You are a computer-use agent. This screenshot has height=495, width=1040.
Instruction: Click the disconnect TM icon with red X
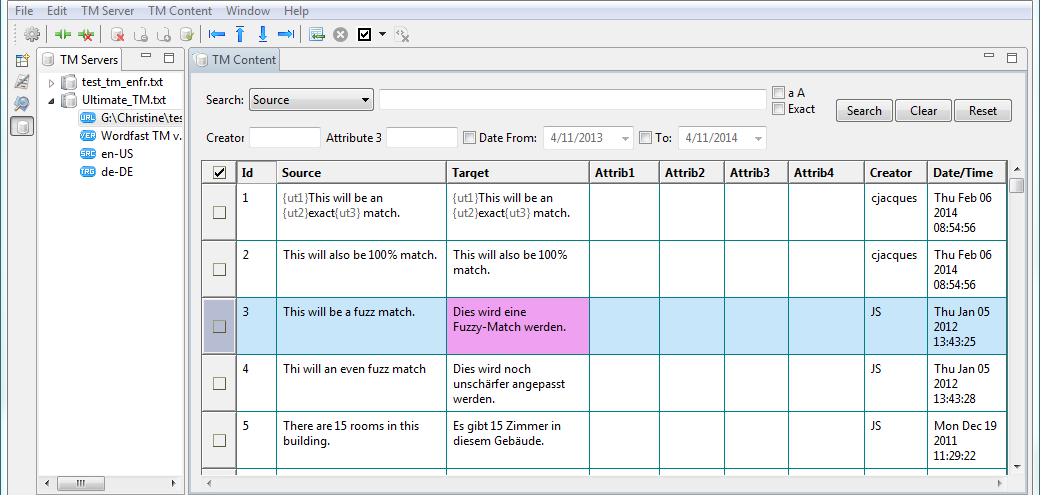click(x=86, y=34)
